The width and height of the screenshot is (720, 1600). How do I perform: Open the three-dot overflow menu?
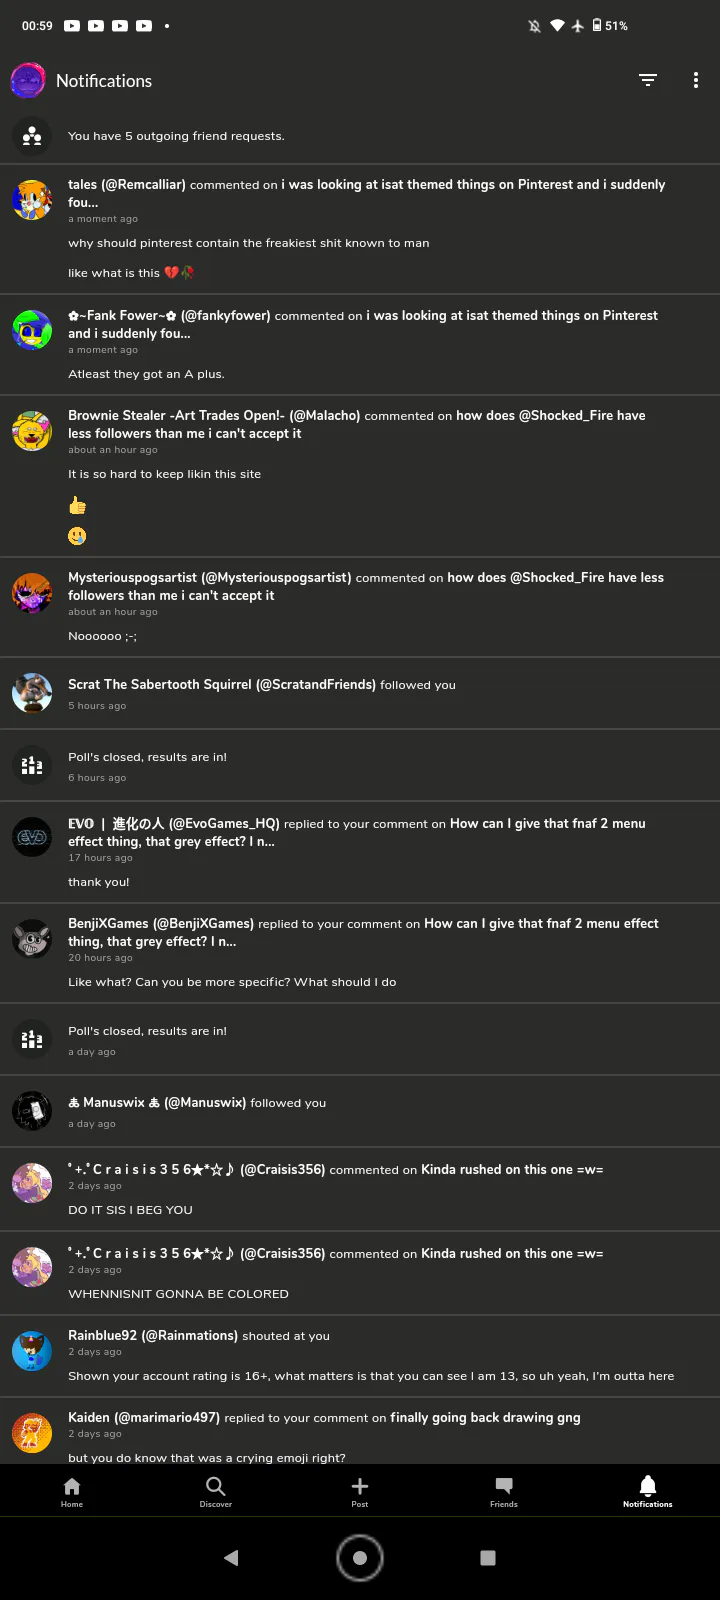(696, 80)
